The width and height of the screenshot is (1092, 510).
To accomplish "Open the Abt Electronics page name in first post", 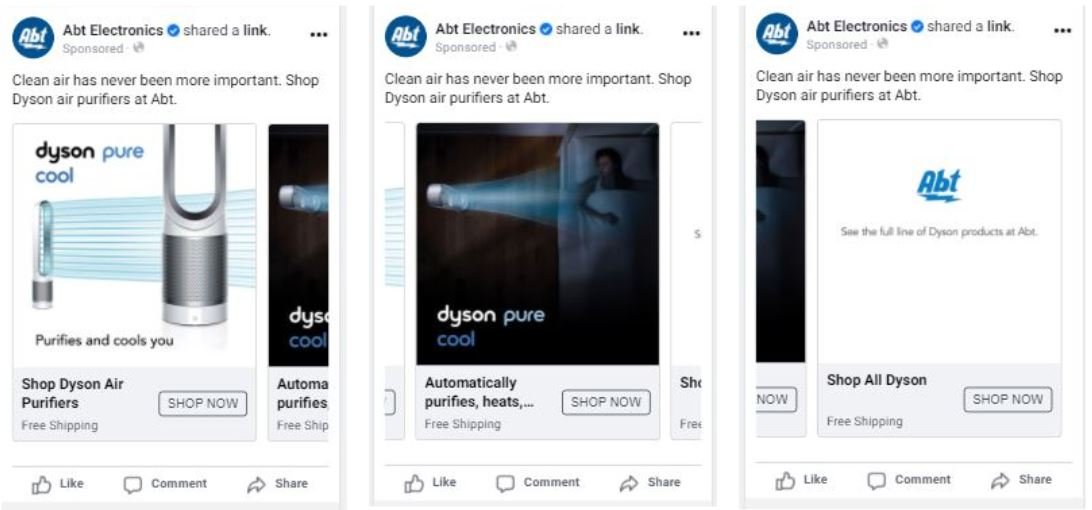I will pyautogui.click(x=113, y=30).
